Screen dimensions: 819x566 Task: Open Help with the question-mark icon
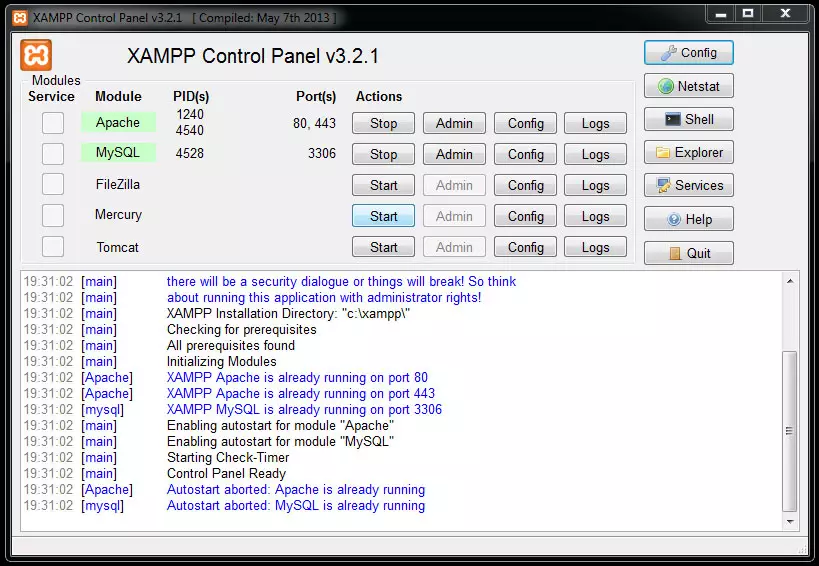coord(688,219)
